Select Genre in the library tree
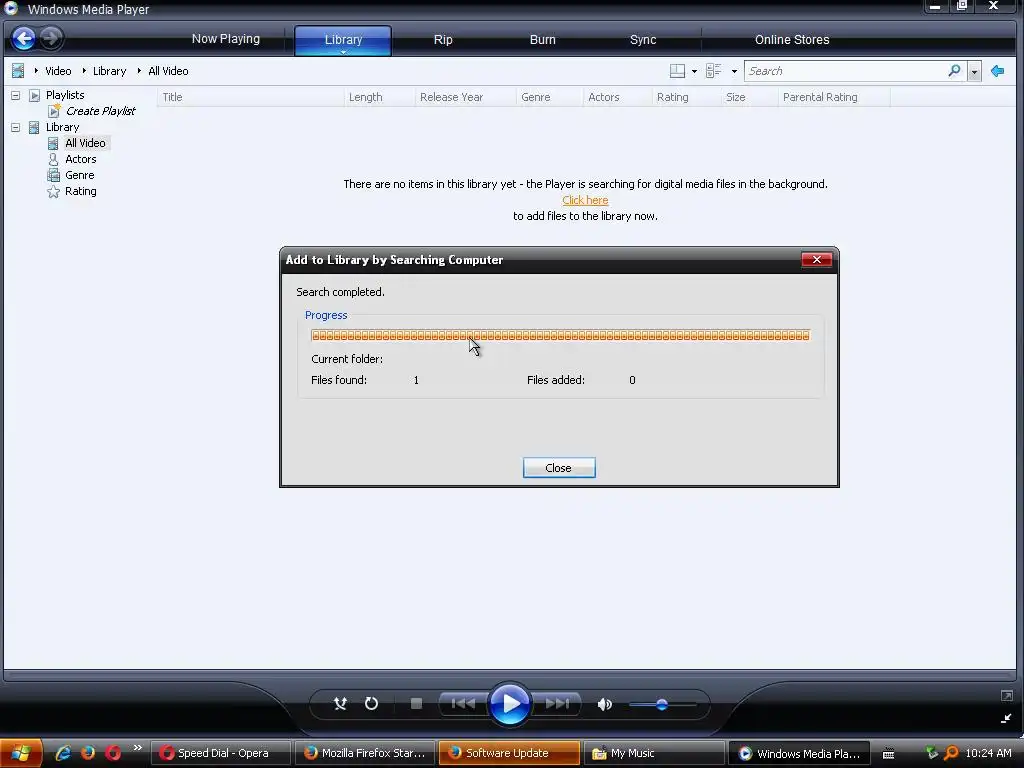This screenshot has height=768, width=1024. point(80,175)
